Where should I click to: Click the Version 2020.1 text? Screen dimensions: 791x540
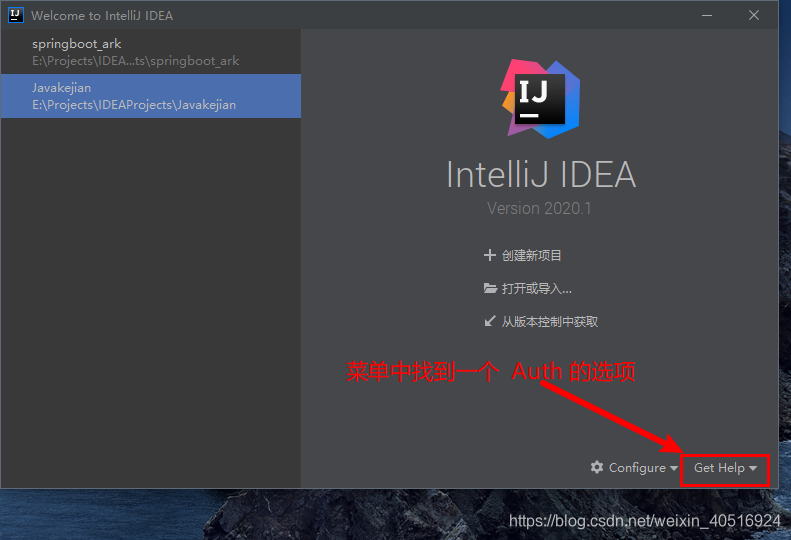click(539, 208)
